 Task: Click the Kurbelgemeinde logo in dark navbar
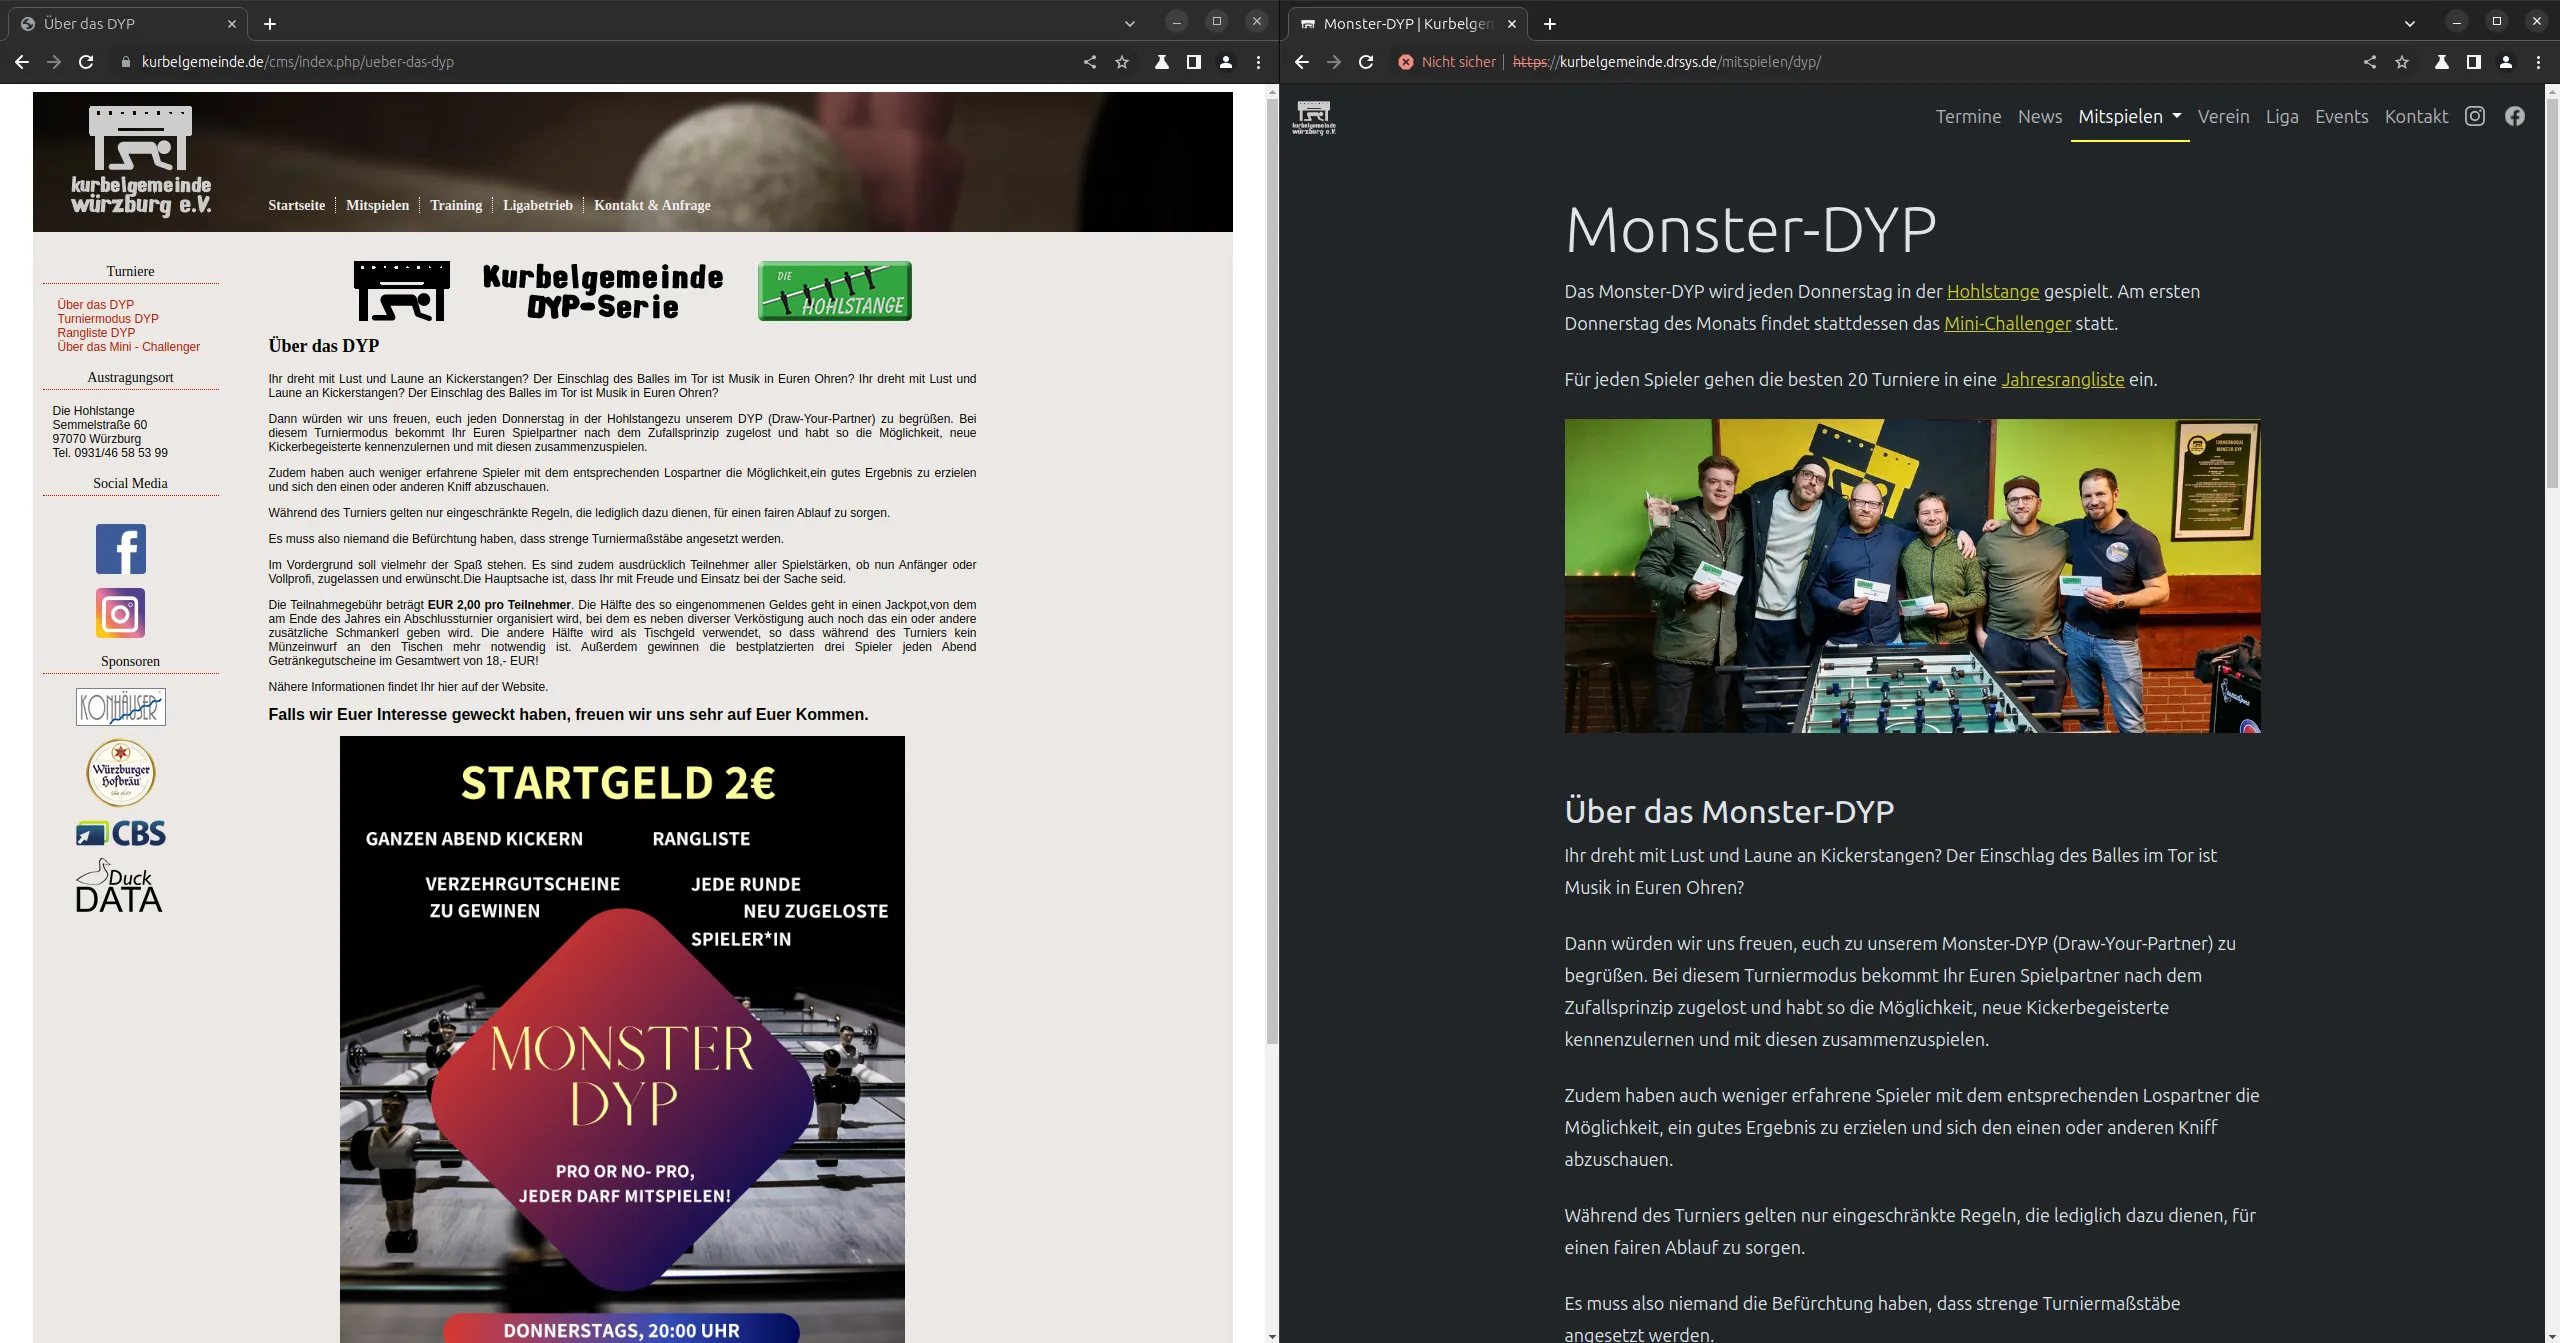1313,117
